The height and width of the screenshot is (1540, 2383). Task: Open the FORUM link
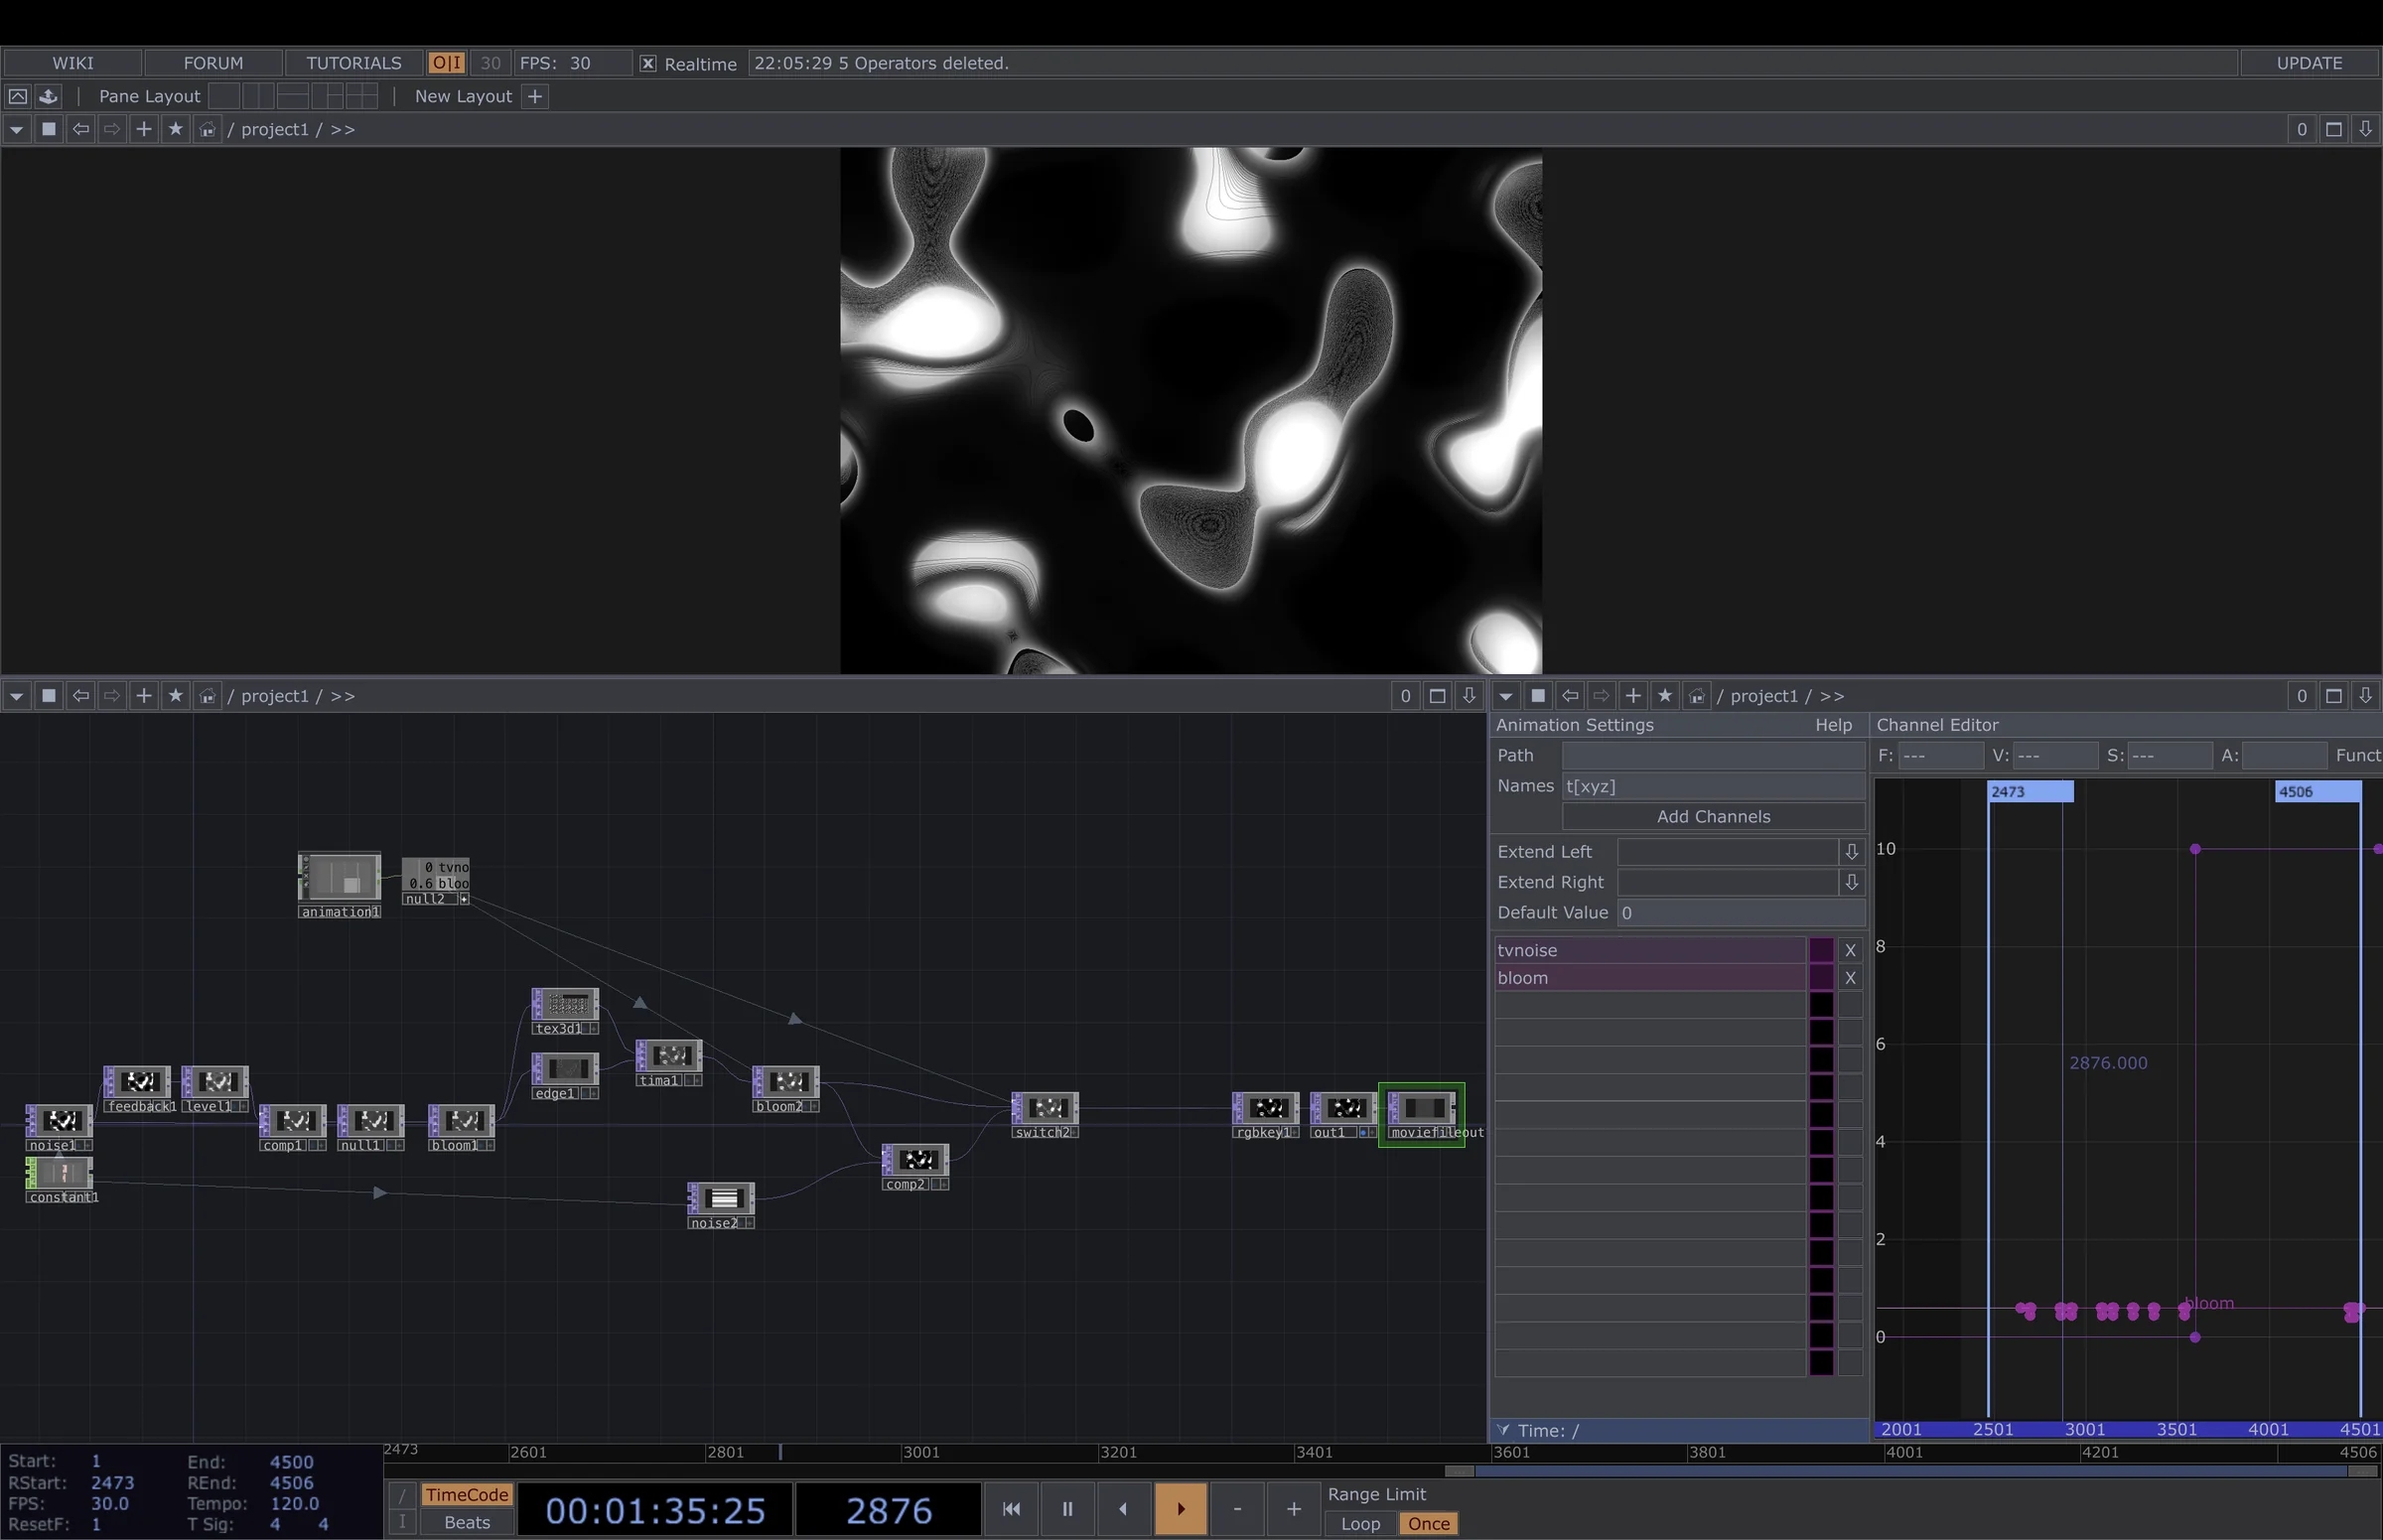(213, 63)
